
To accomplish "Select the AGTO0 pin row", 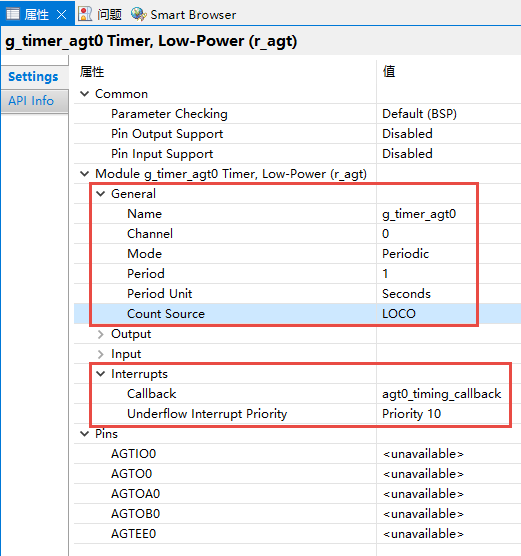I will 297,474.
